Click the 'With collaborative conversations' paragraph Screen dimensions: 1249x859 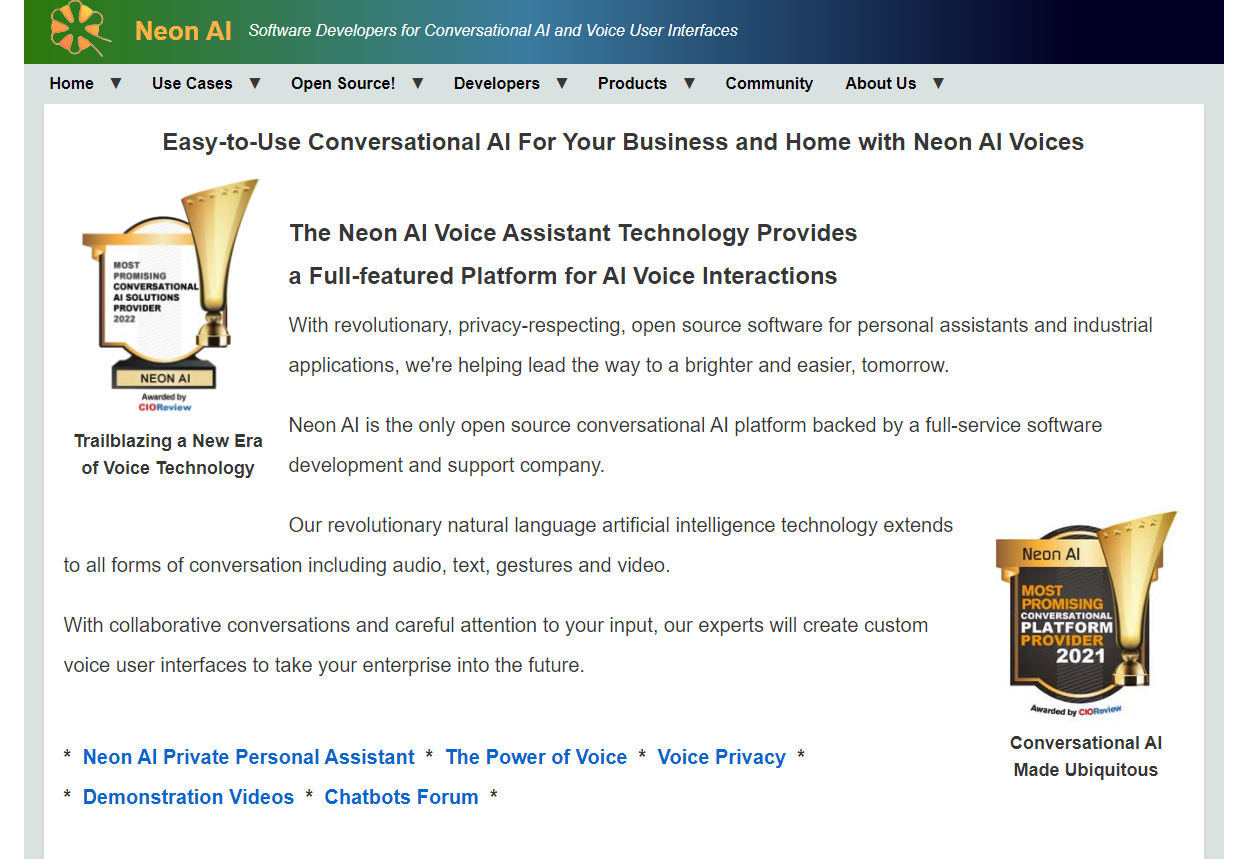pos(496,645)
